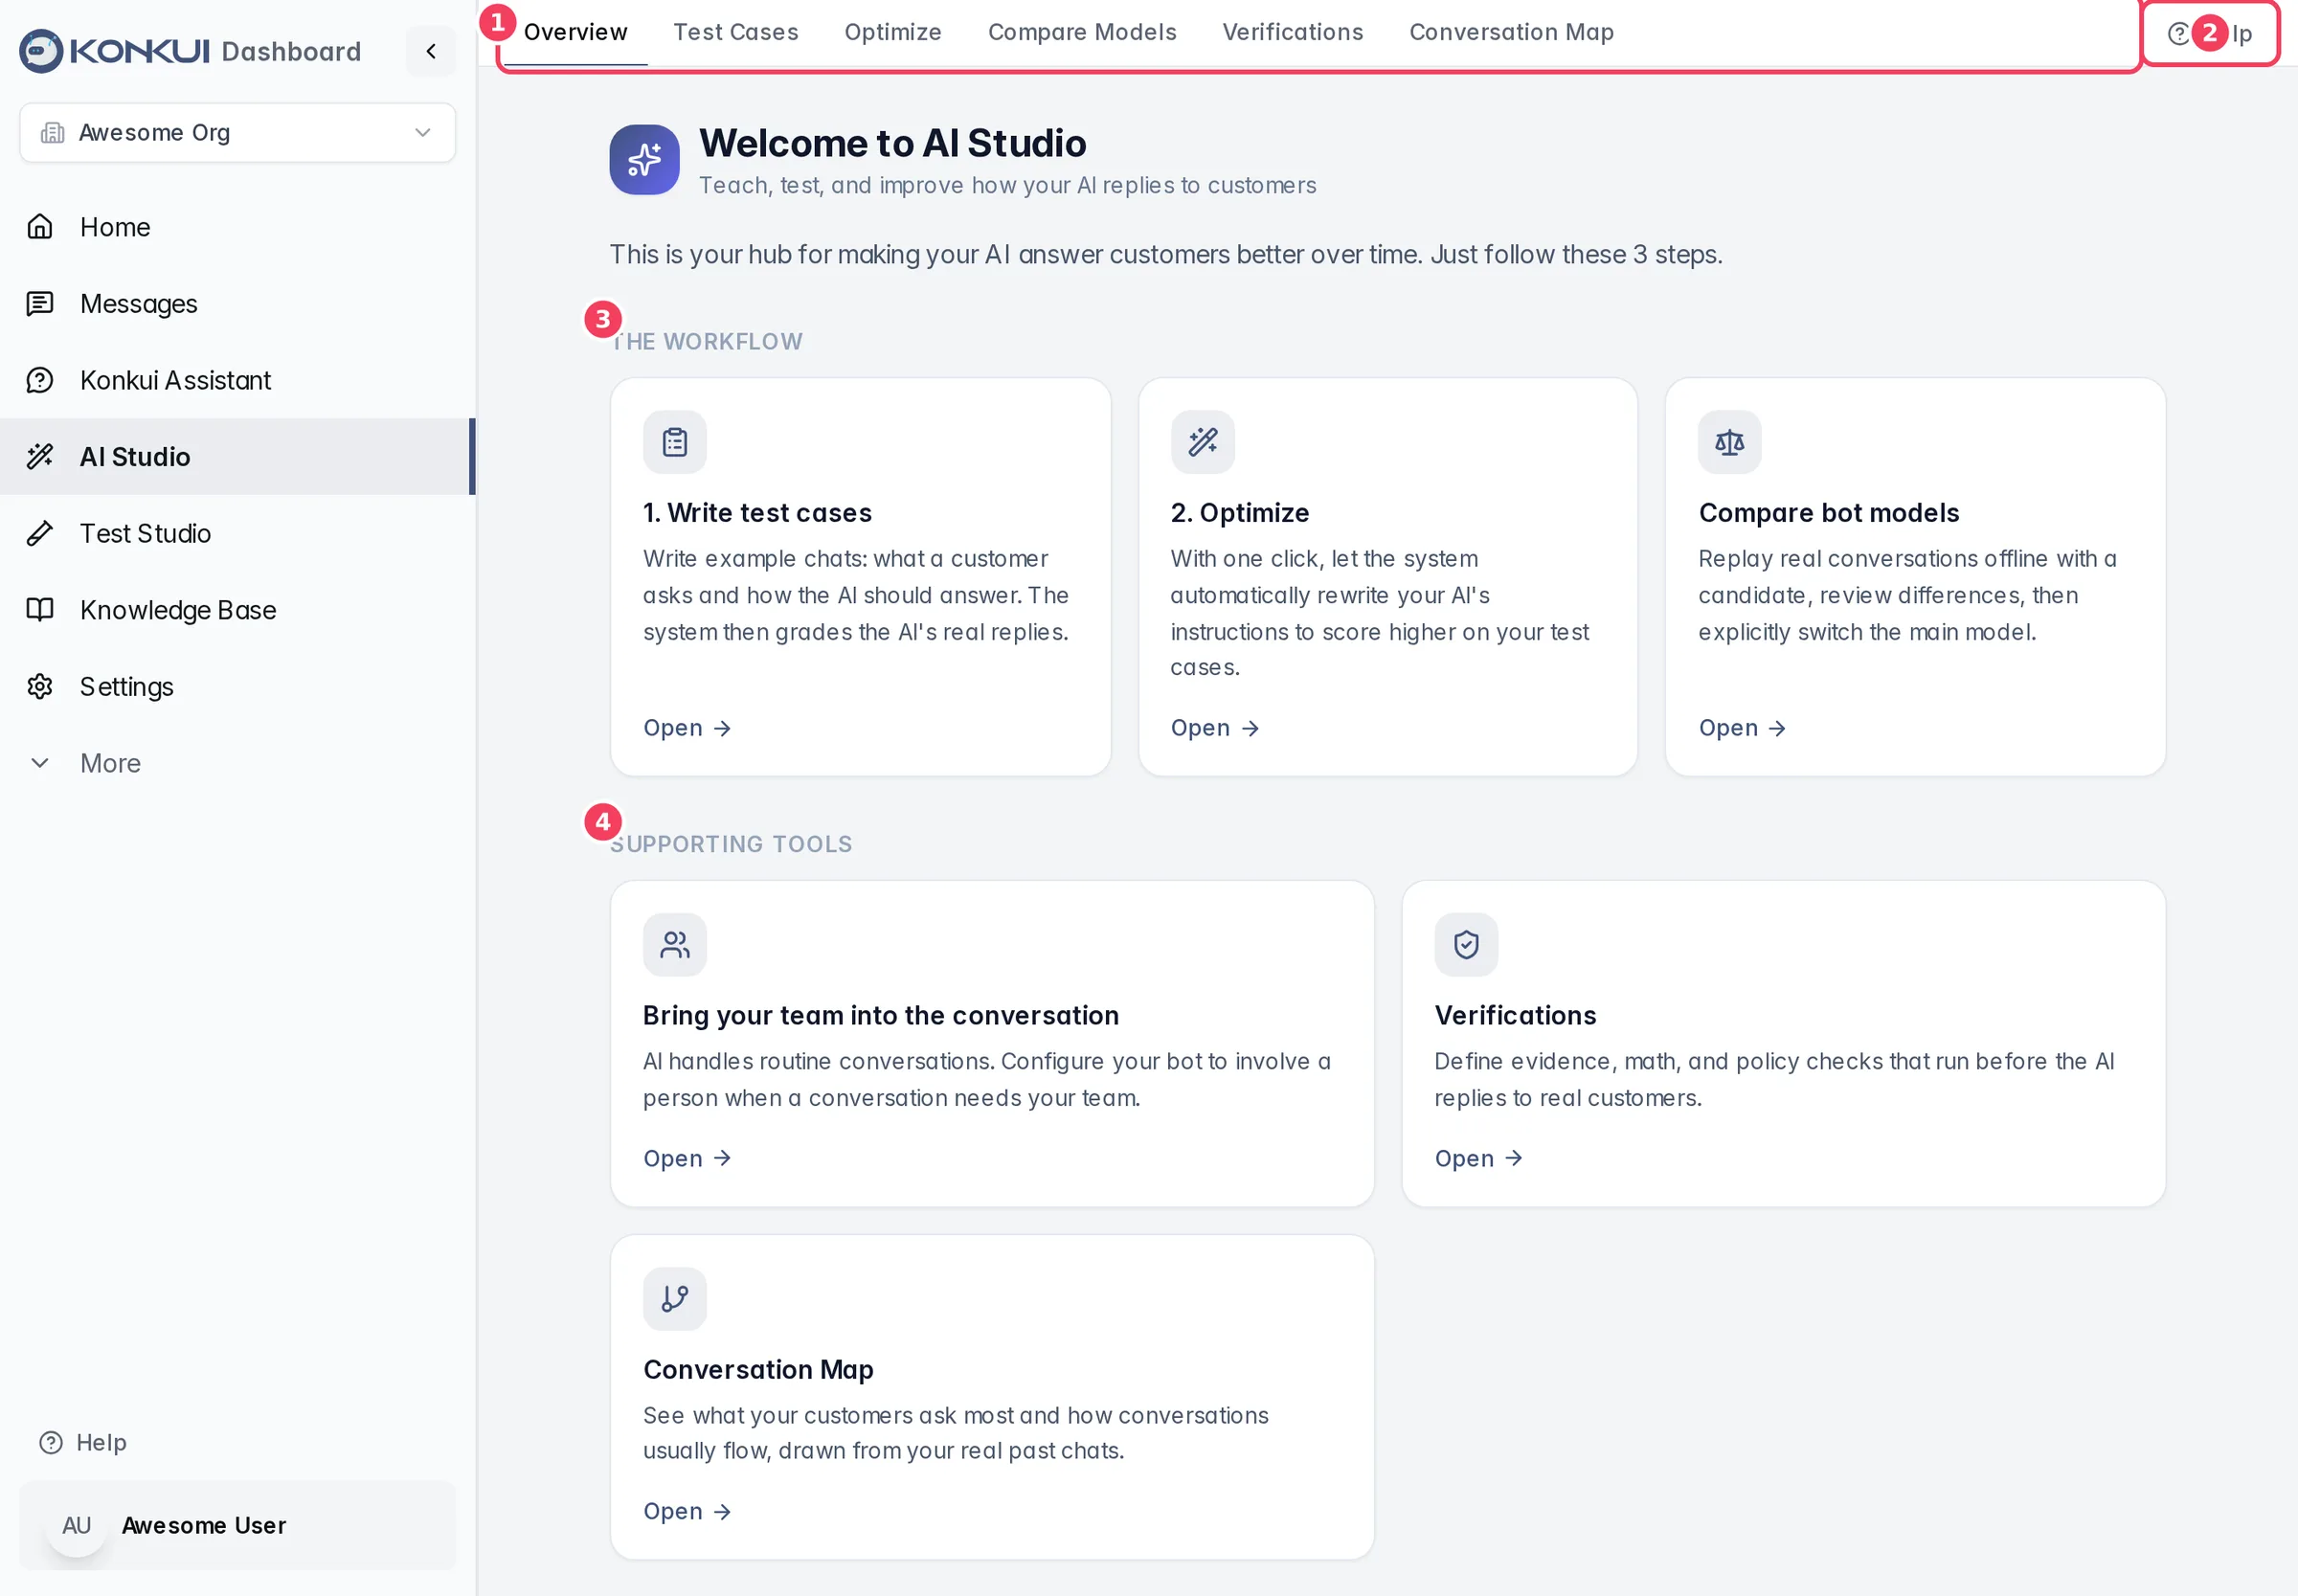Click the Home house icon in the sidebar
The image size is (2298, 1596).
click(x=40, y=227)
